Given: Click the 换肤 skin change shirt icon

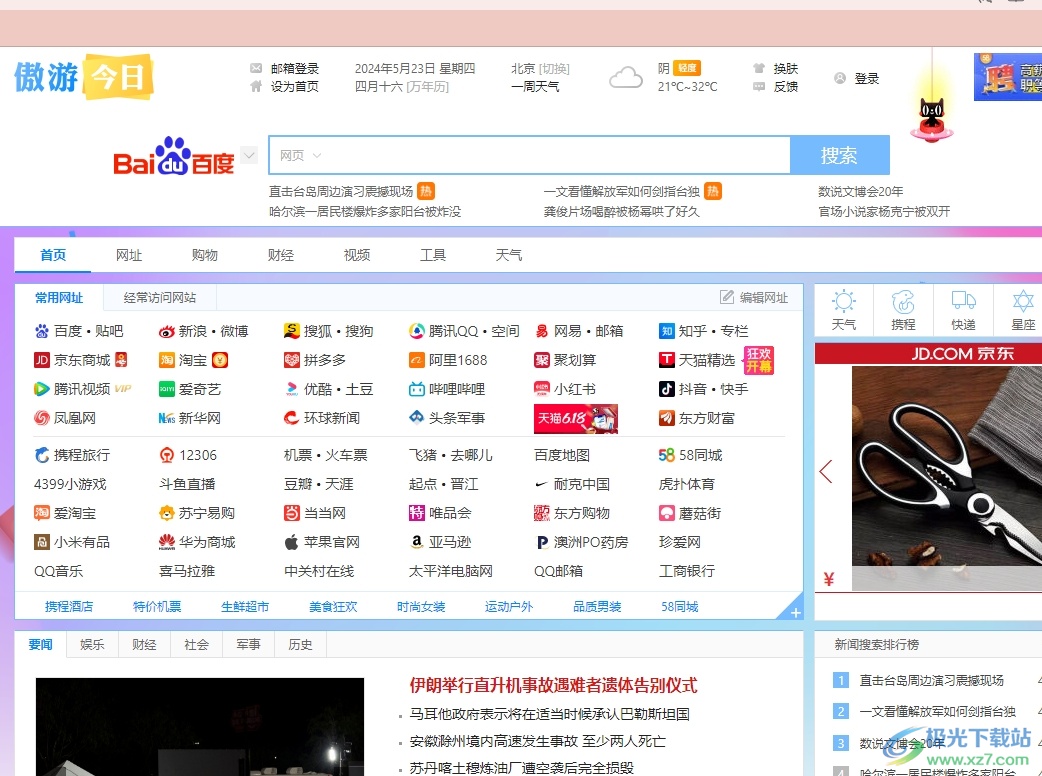Looking at the screenshot, I should [x=759, y=68].
